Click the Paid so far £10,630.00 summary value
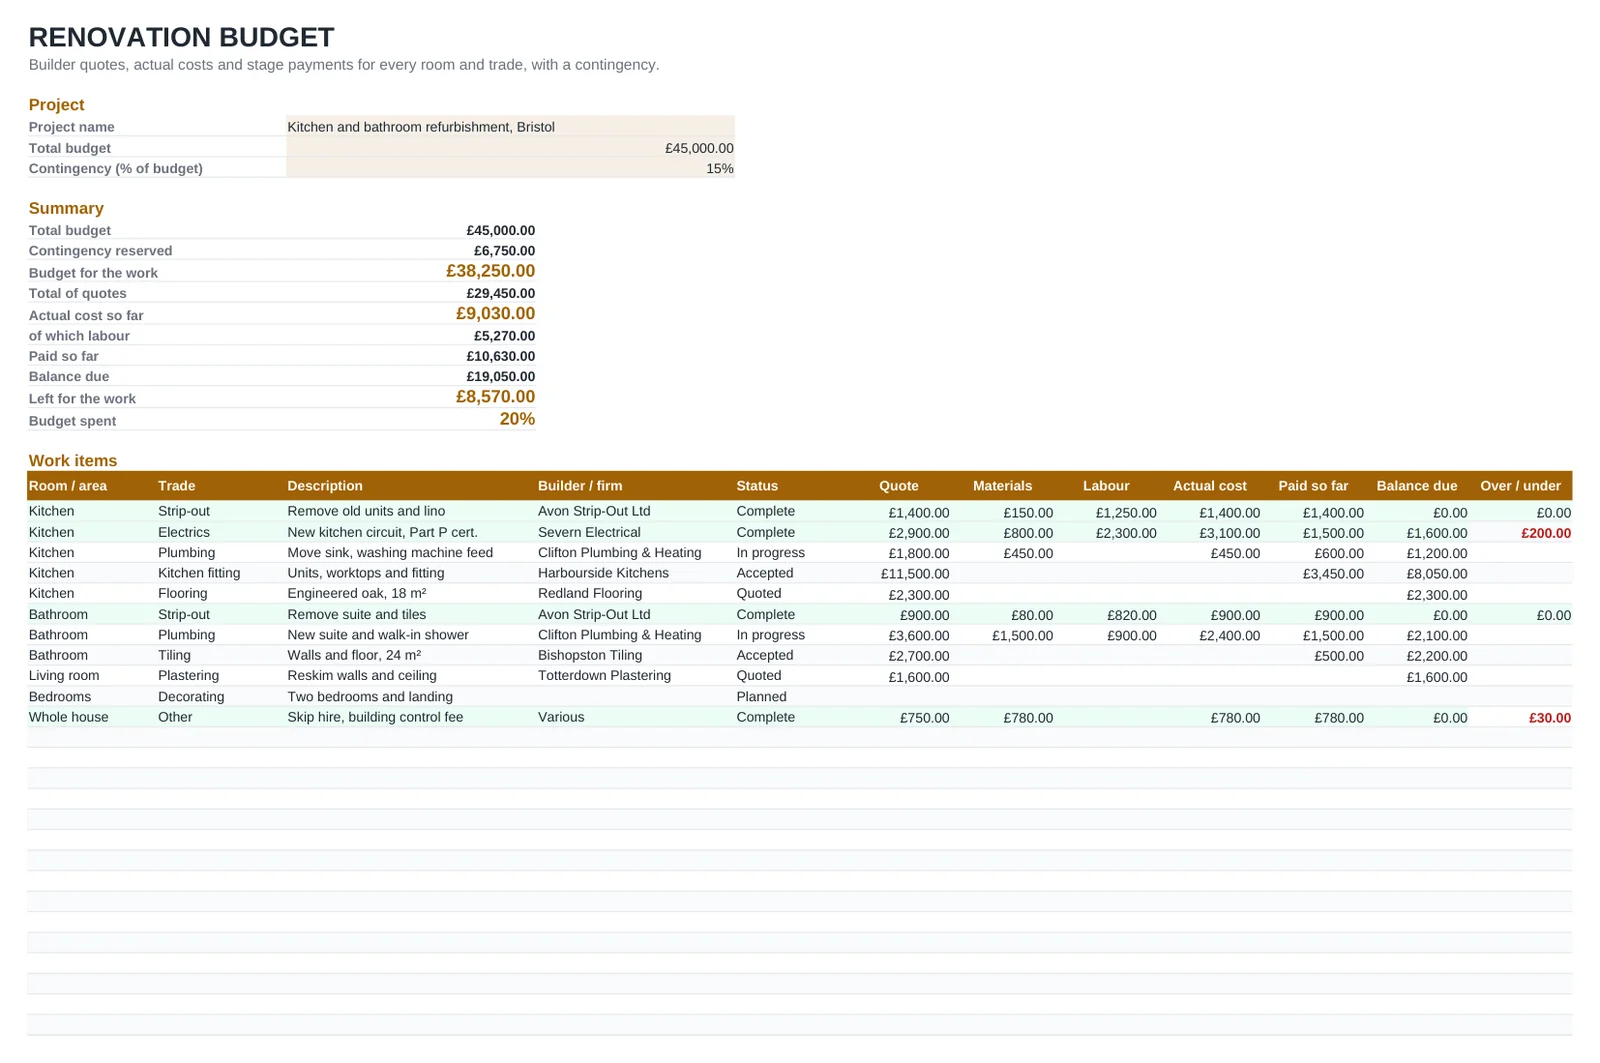The image size is (1600, 1063). pyautogui.click(x=500, y=356)
